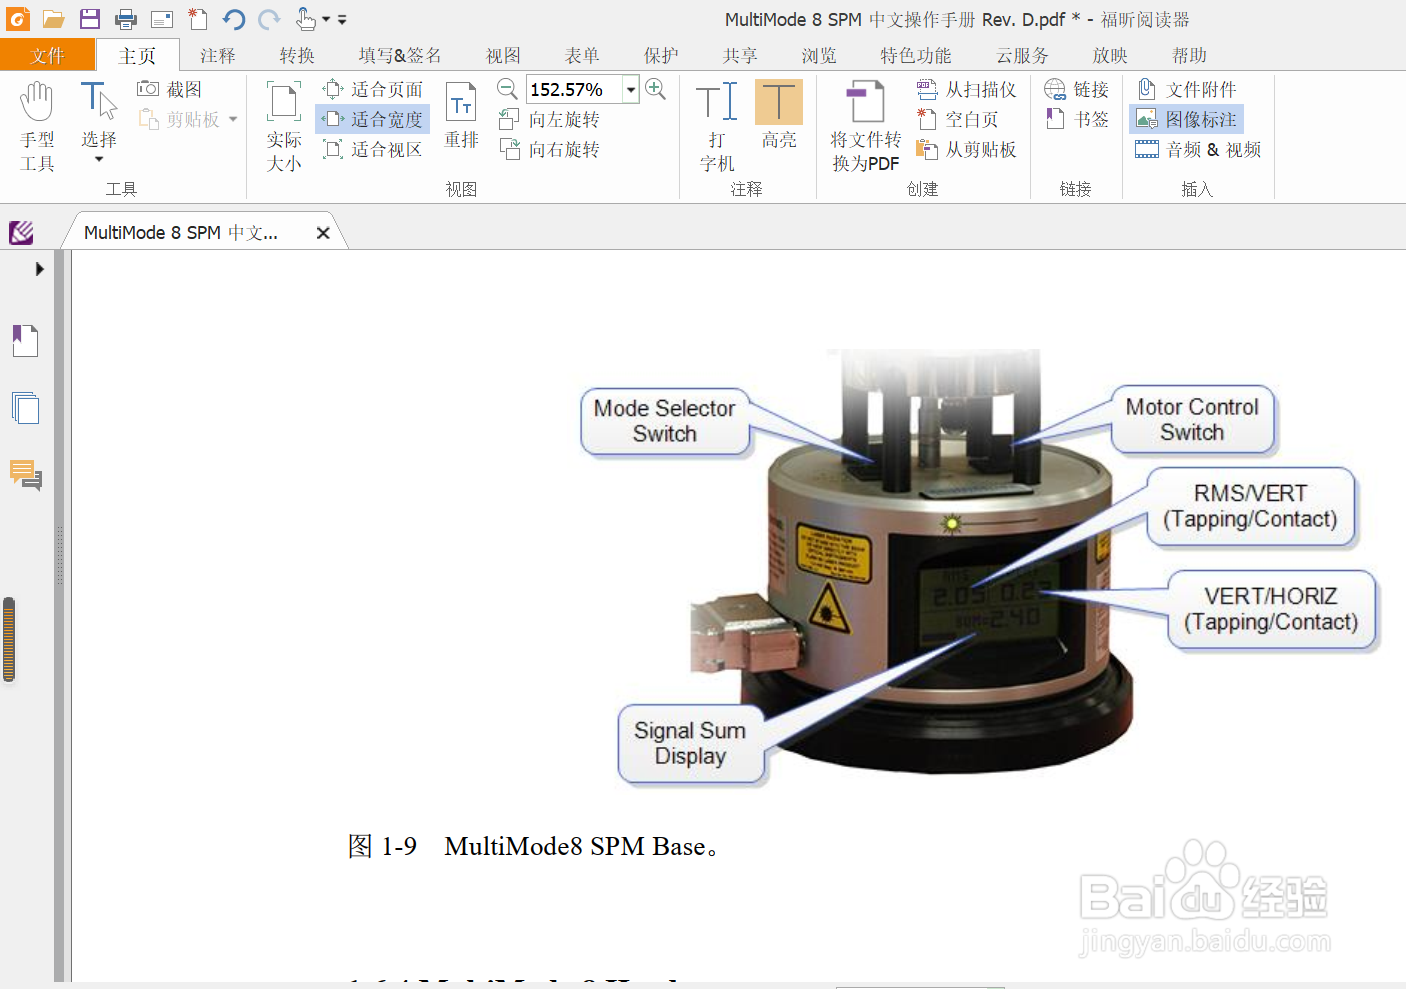
Task: Add a 书签 bookmark
Action: click(1076, 120)
